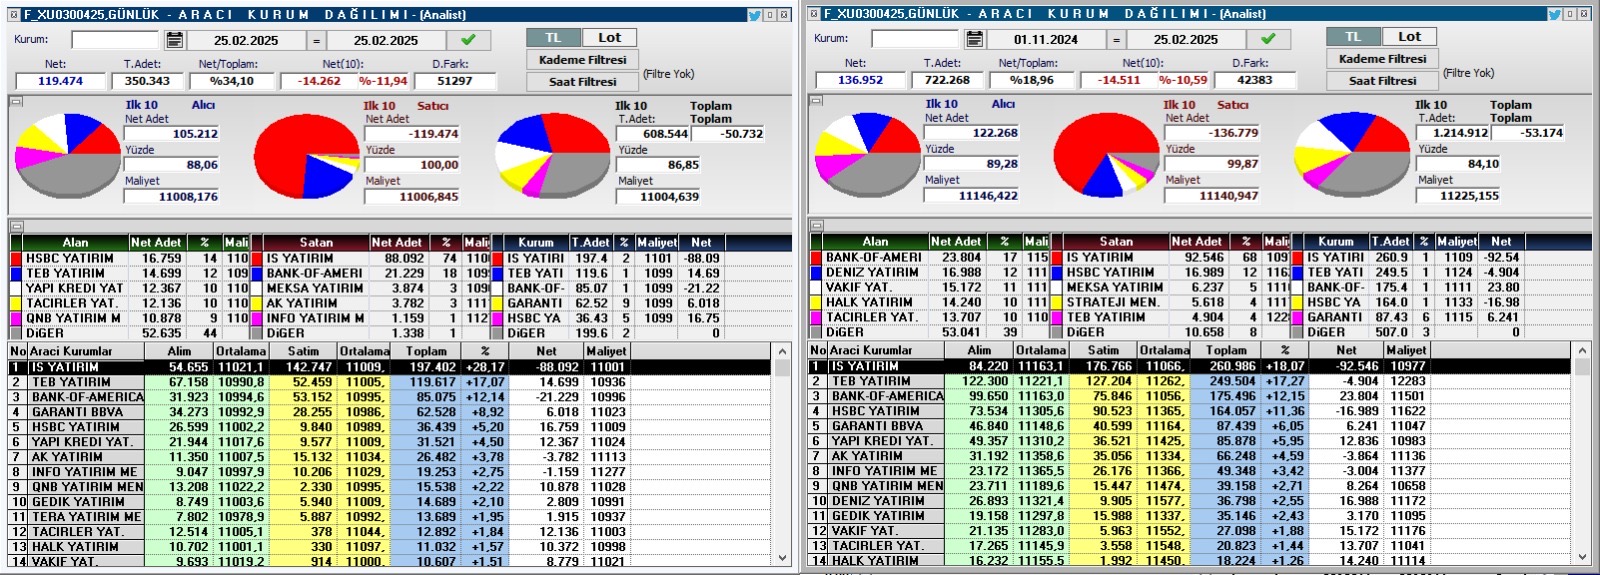Viewport: 1600px width, 575px height.
Task: Click Satim column header in left window
Action: click(x=303, y=351)
